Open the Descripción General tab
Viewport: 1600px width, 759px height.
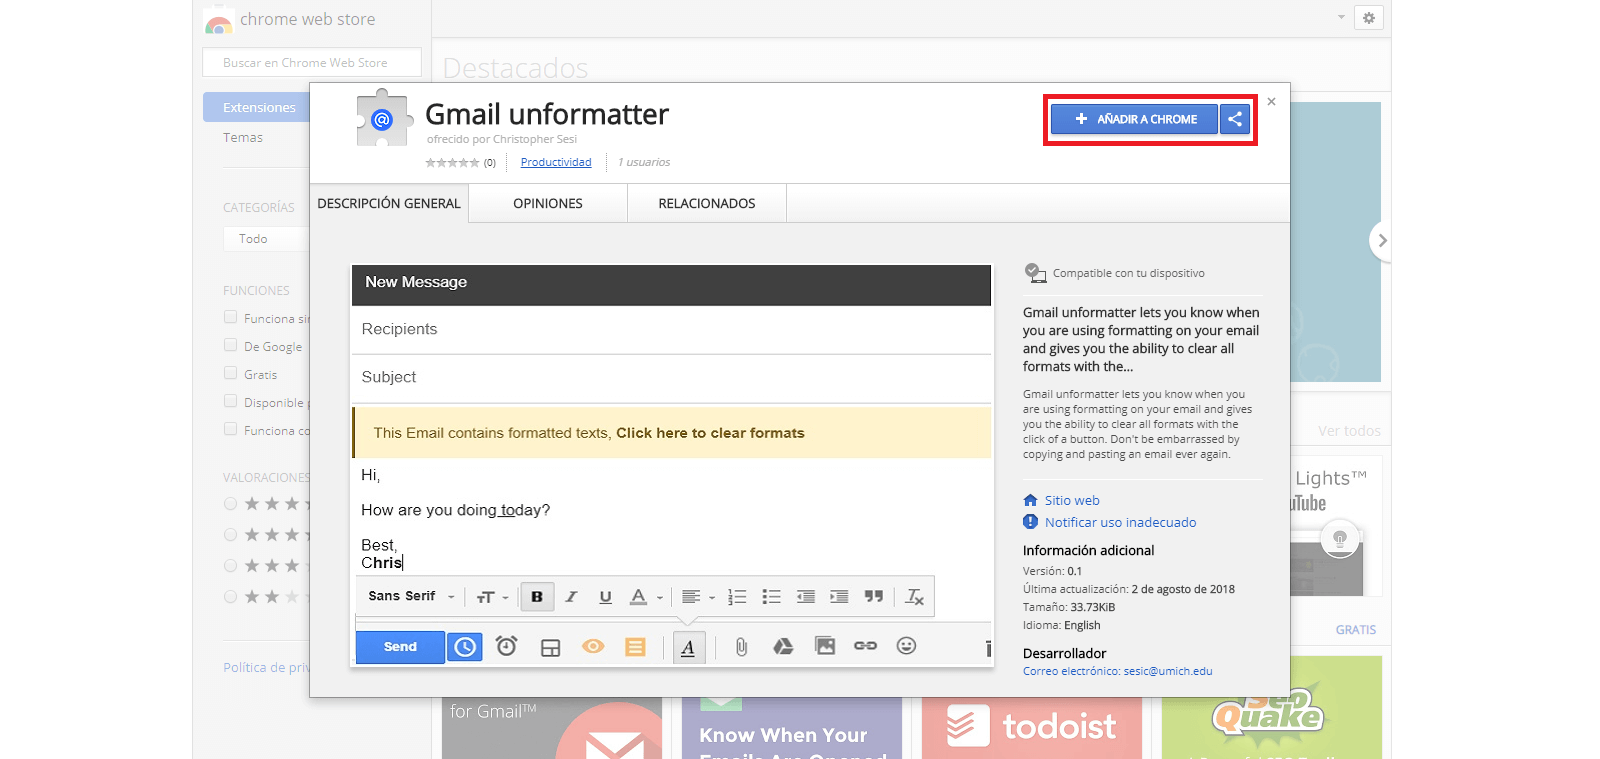[389, 203]
